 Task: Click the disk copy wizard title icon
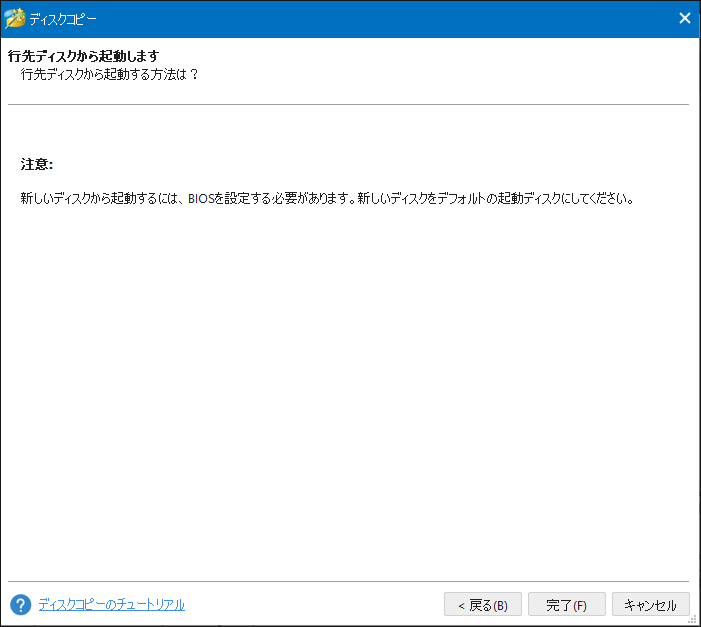click(x=15, y=18)
